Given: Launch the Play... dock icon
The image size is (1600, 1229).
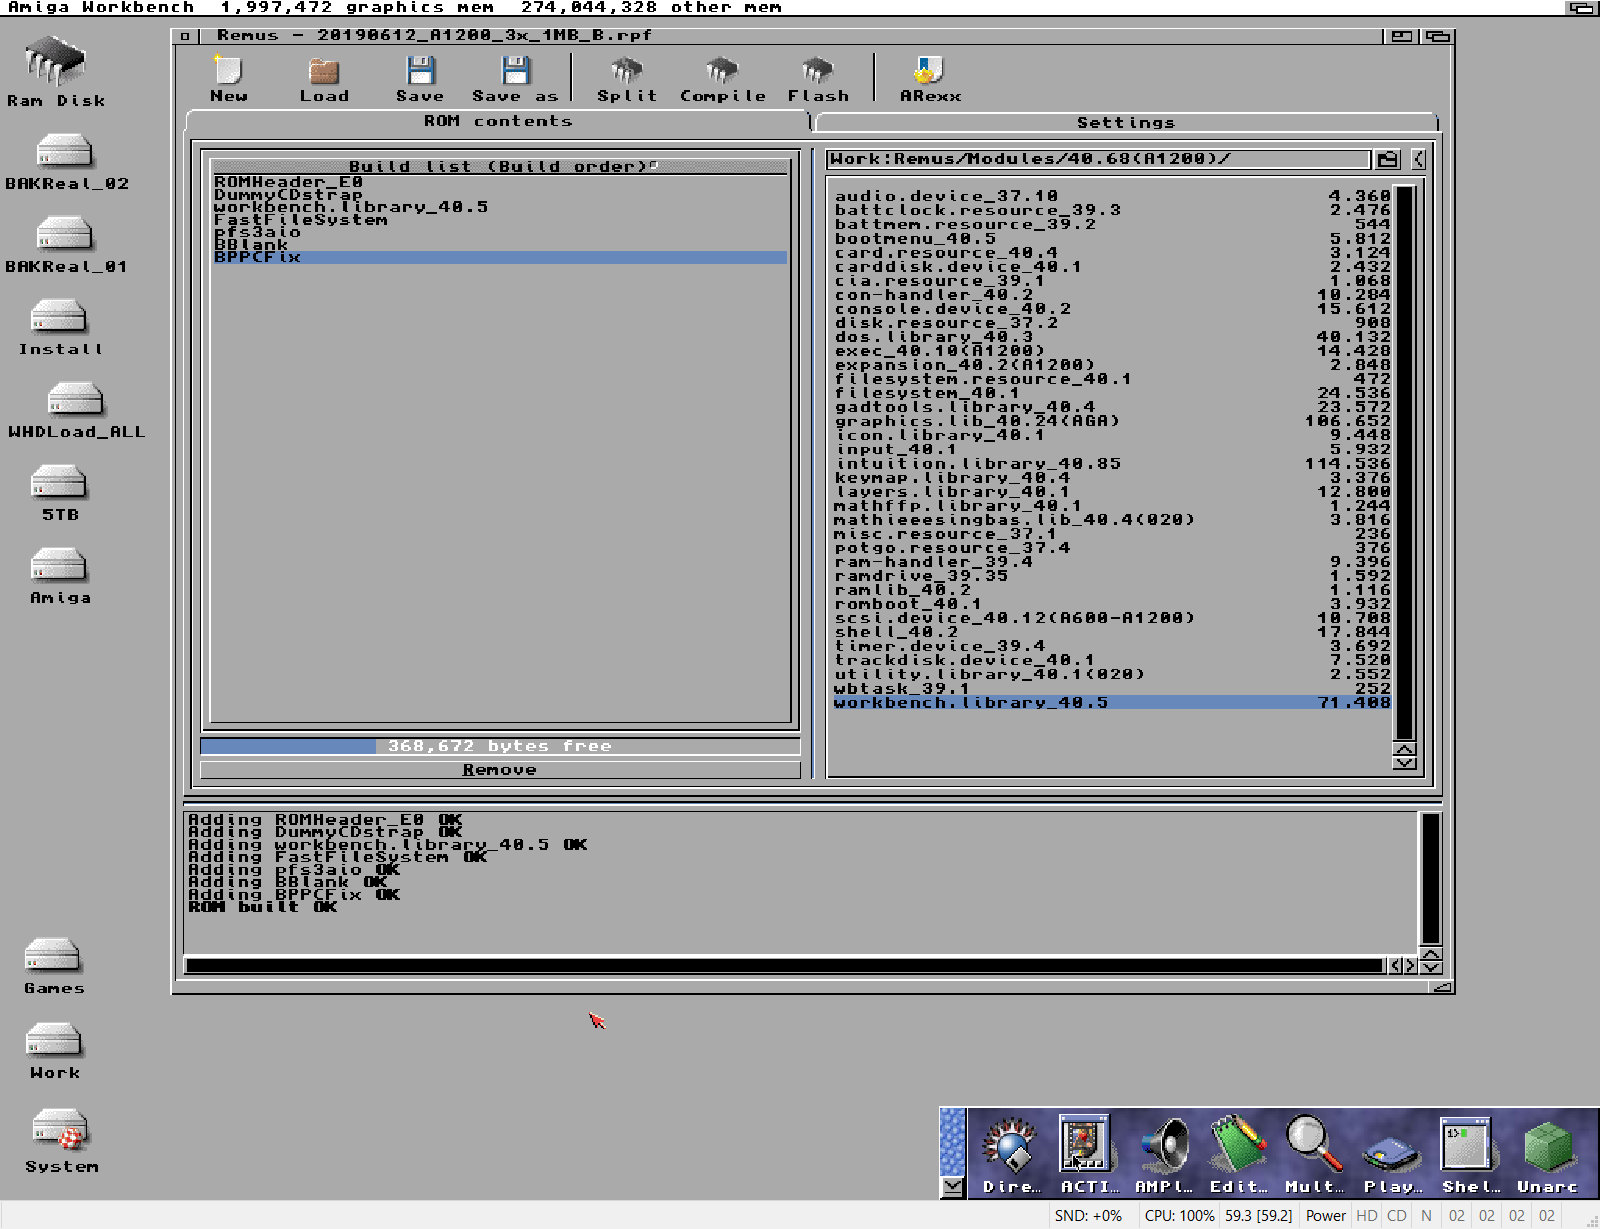Looking at the screenshot, I should [1392, 1153].
